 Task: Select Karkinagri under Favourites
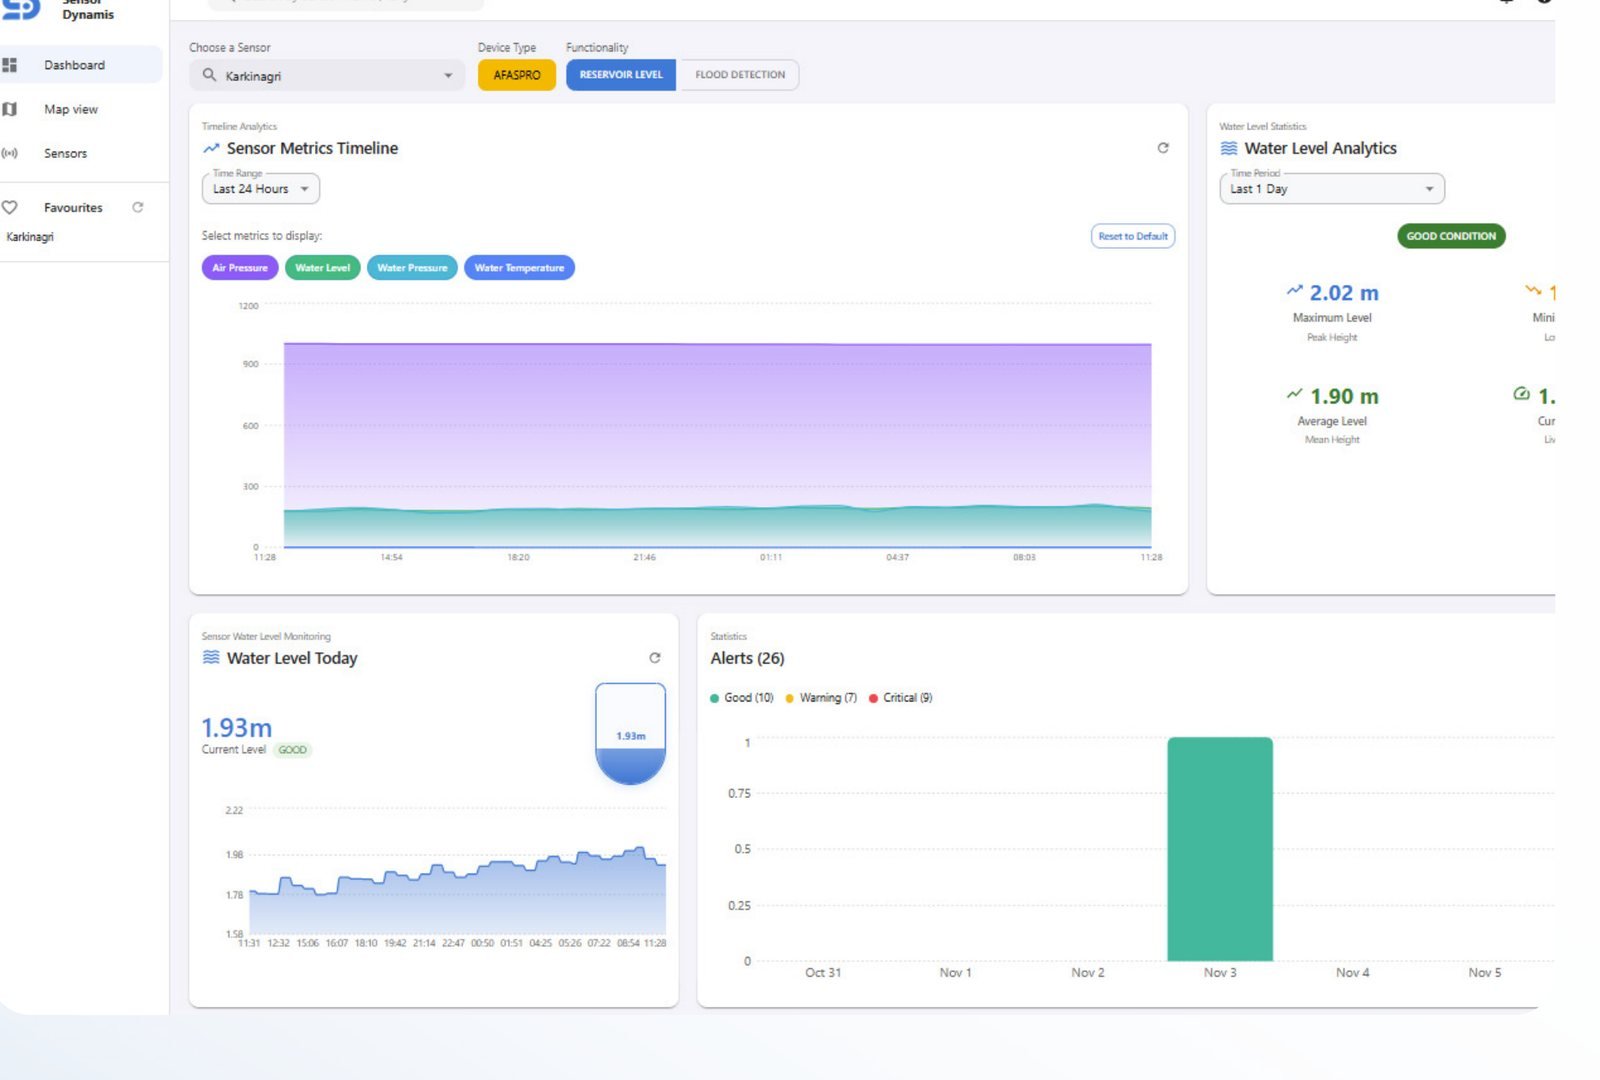[30, 237]
